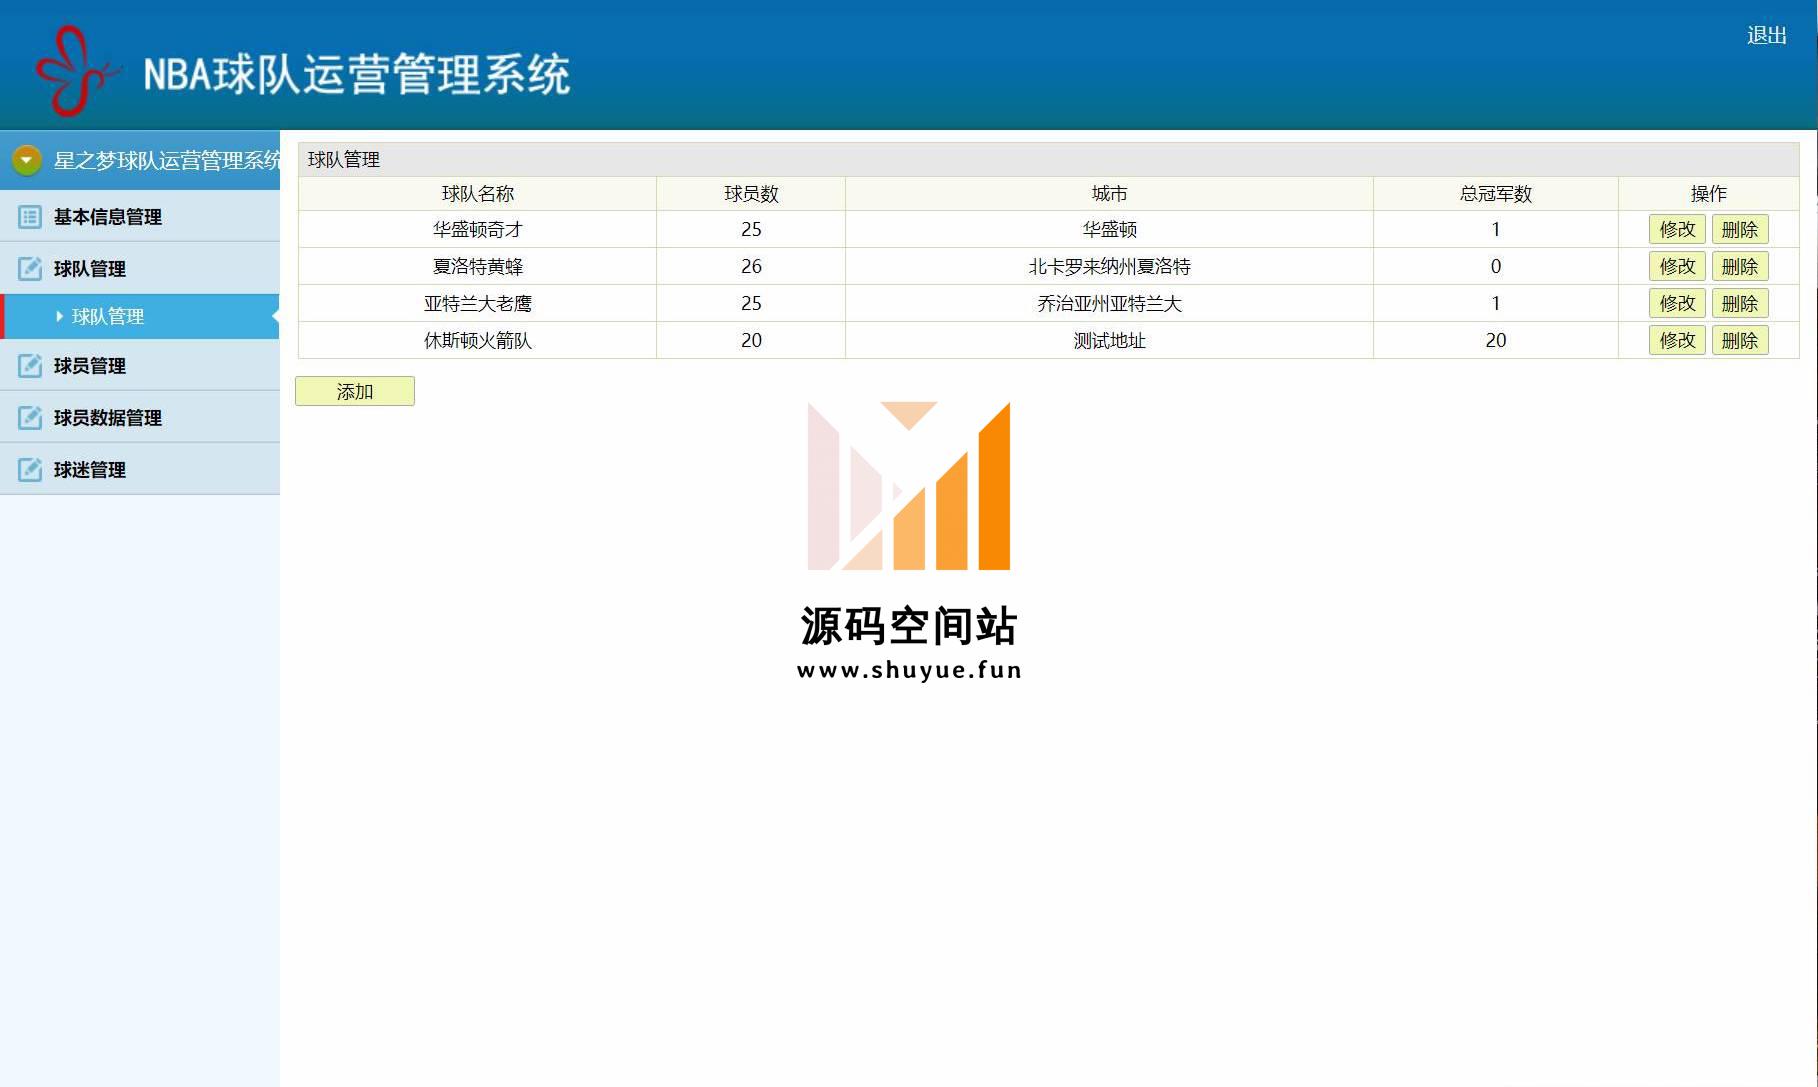The width and height of the screenshot is (1818, 1087).
Task: Click the edit icon beside the bold 球队管理 sidebar heading
Action: click(30, 268)
